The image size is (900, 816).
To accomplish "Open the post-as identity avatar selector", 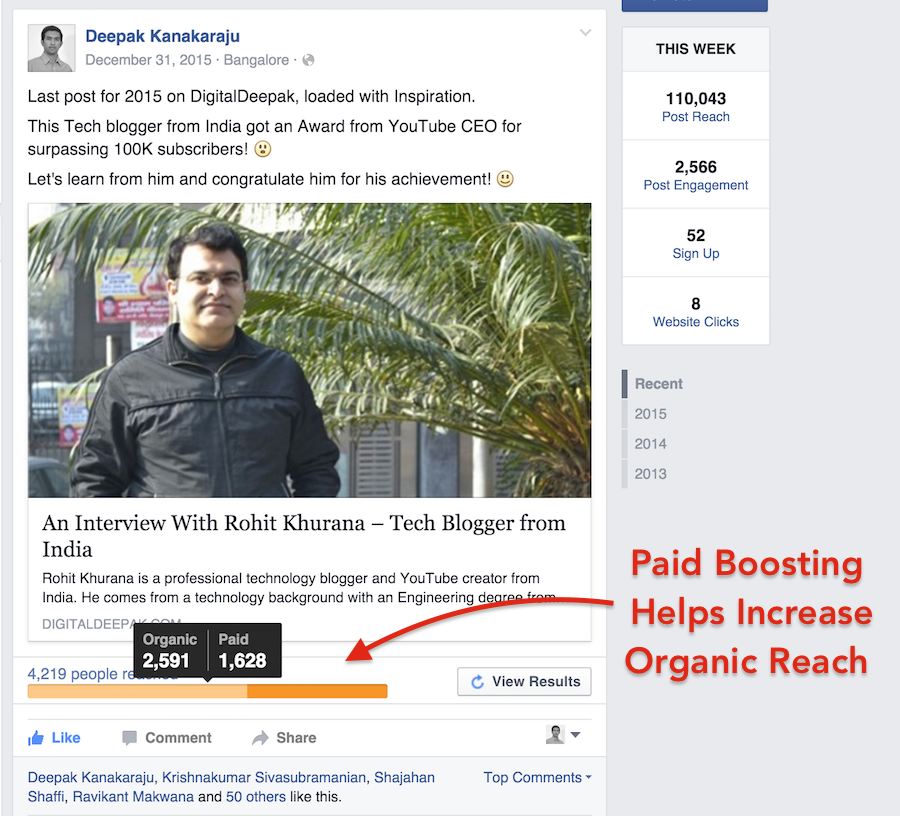I will point(555,735).
